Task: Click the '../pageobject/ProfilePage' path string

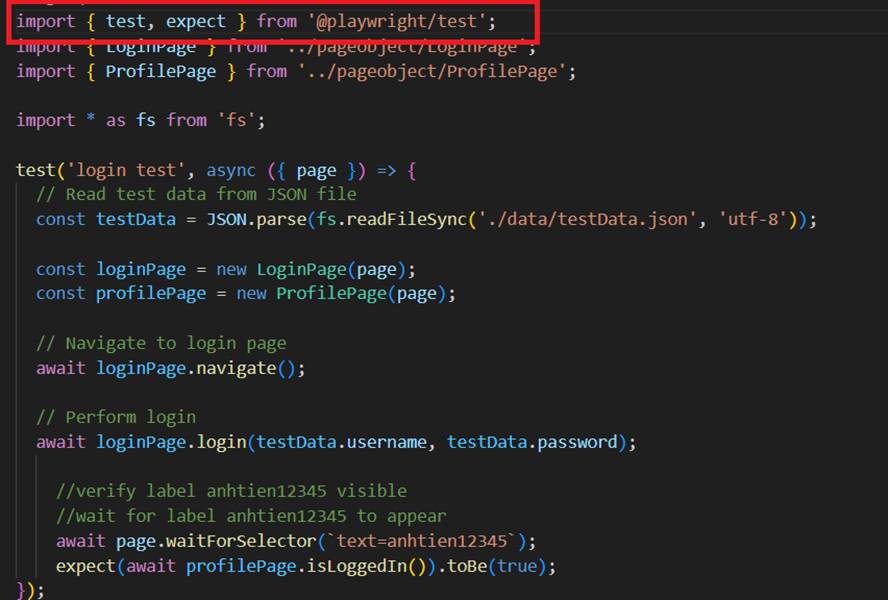Action: tap(436, 71)
